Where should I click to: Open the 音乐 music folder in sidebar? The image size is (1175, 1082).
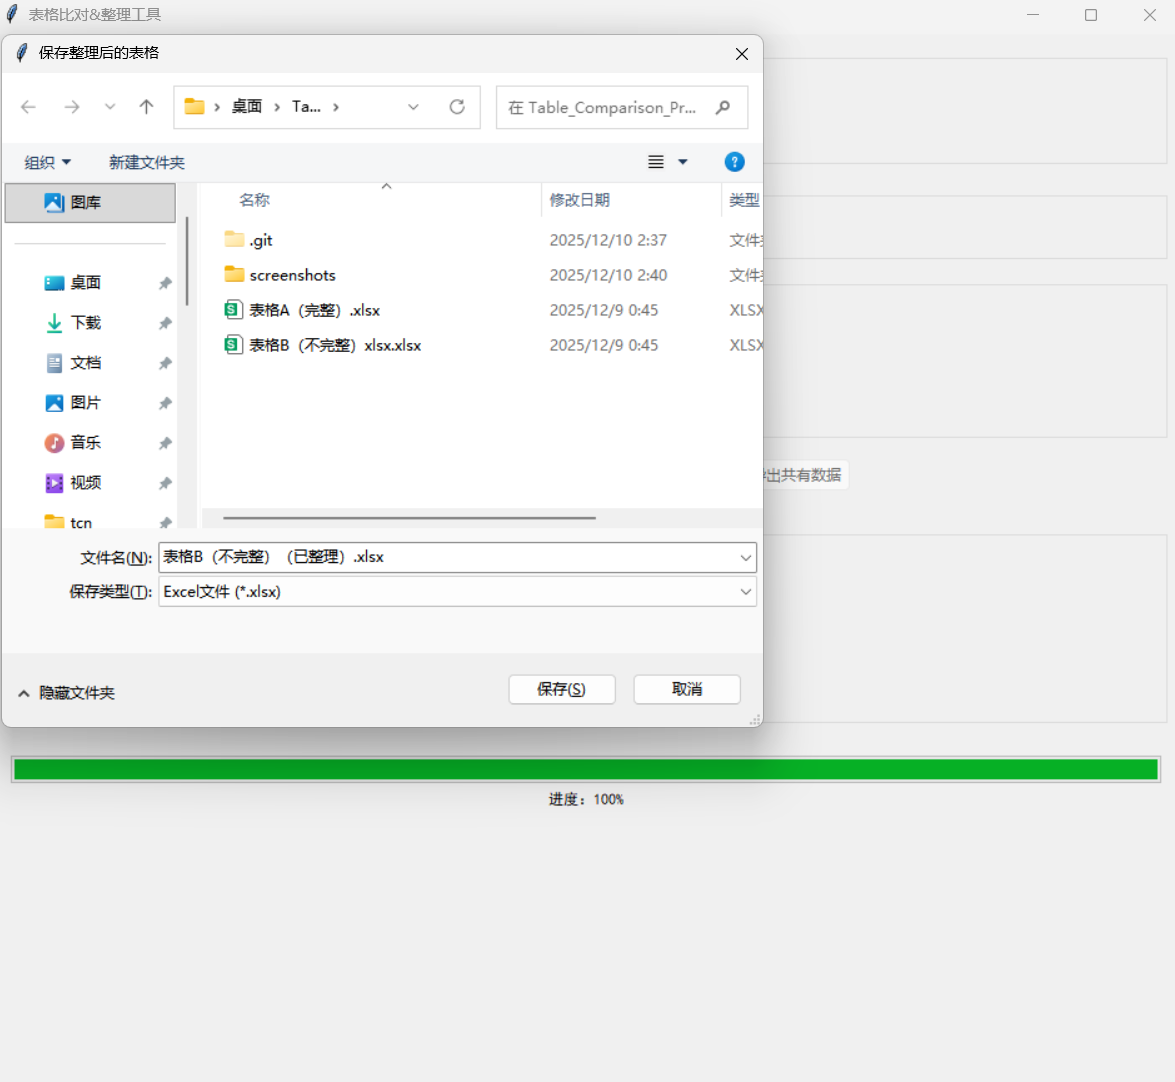[85, 443]
